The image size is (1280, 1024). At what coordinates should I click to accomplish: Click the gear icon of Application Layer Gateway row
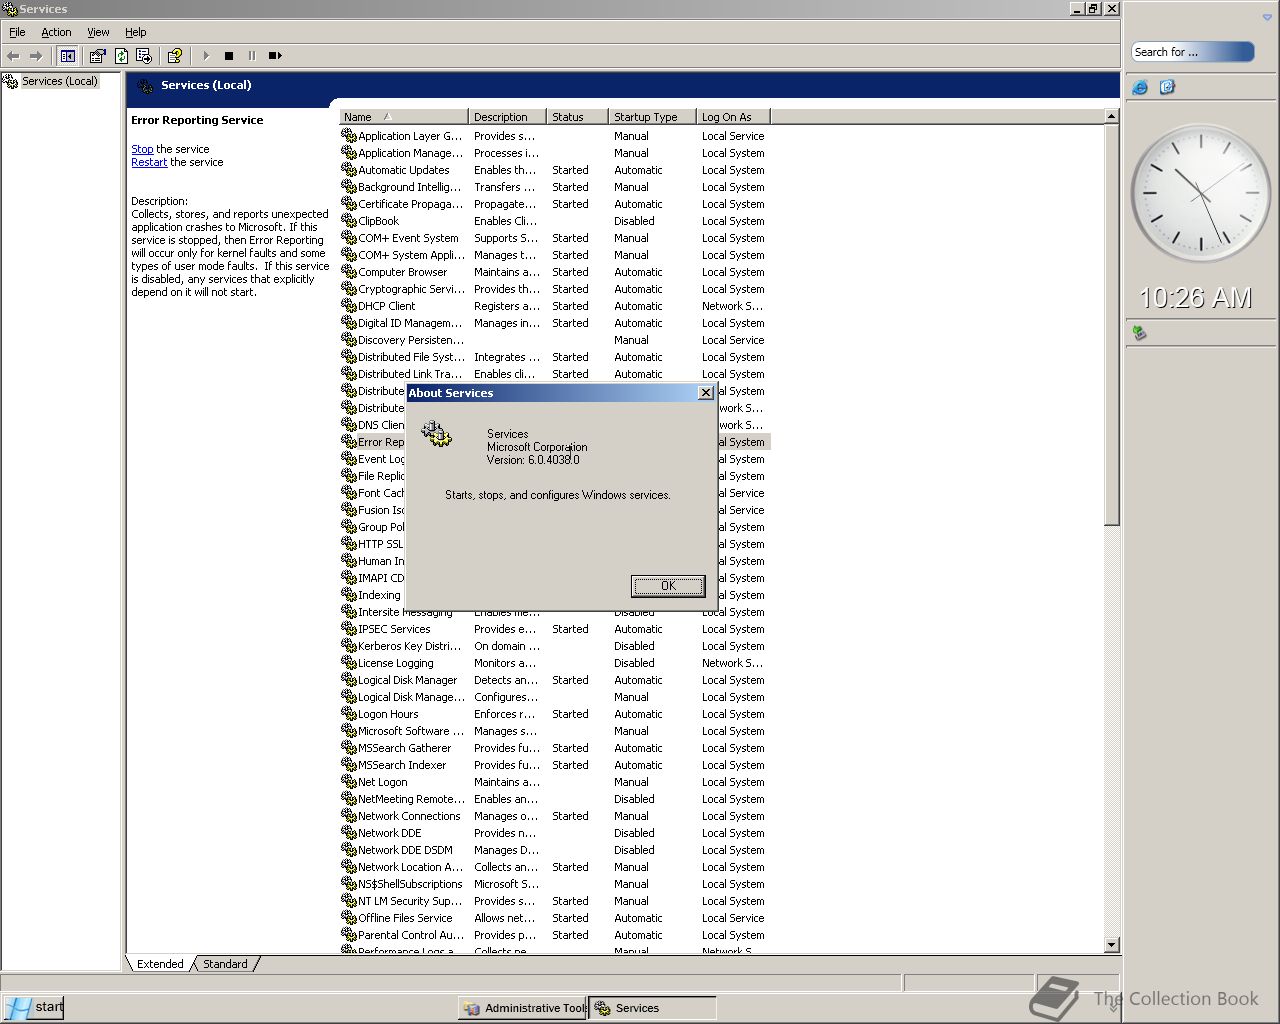(349, 136)
